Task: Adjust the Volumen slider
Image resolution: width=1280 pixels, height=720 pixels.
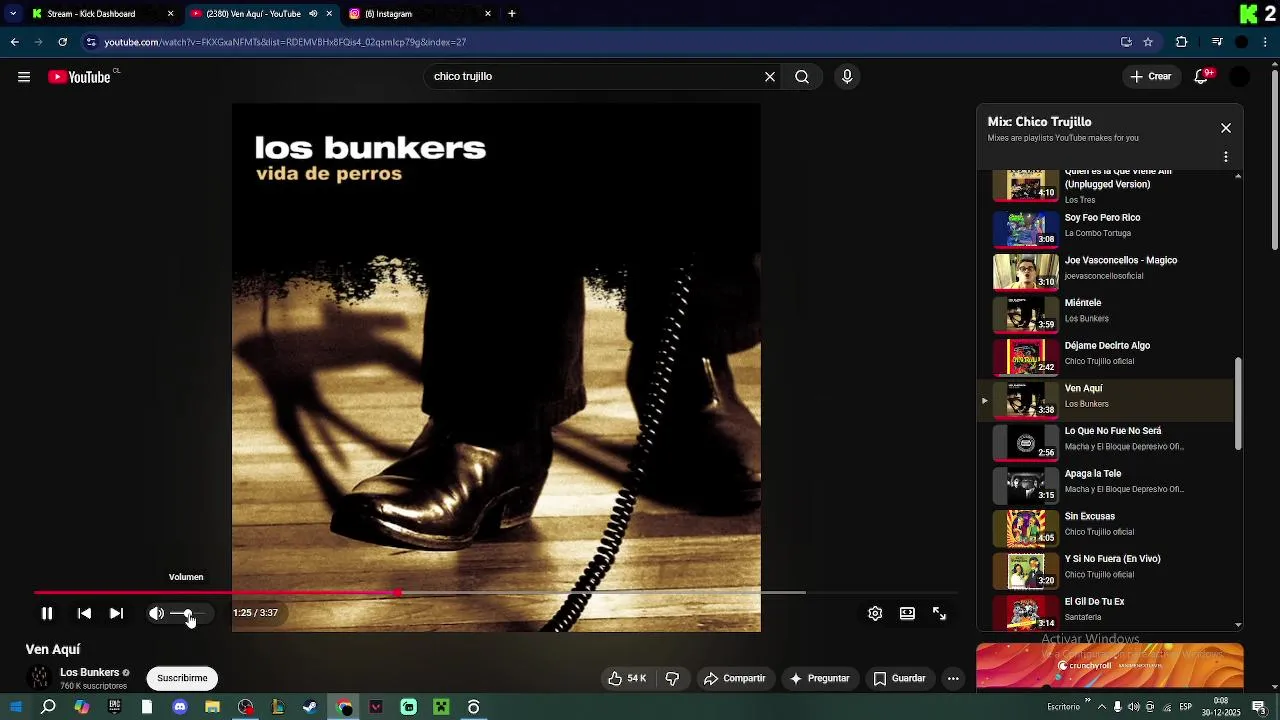Action: [188, 613]
